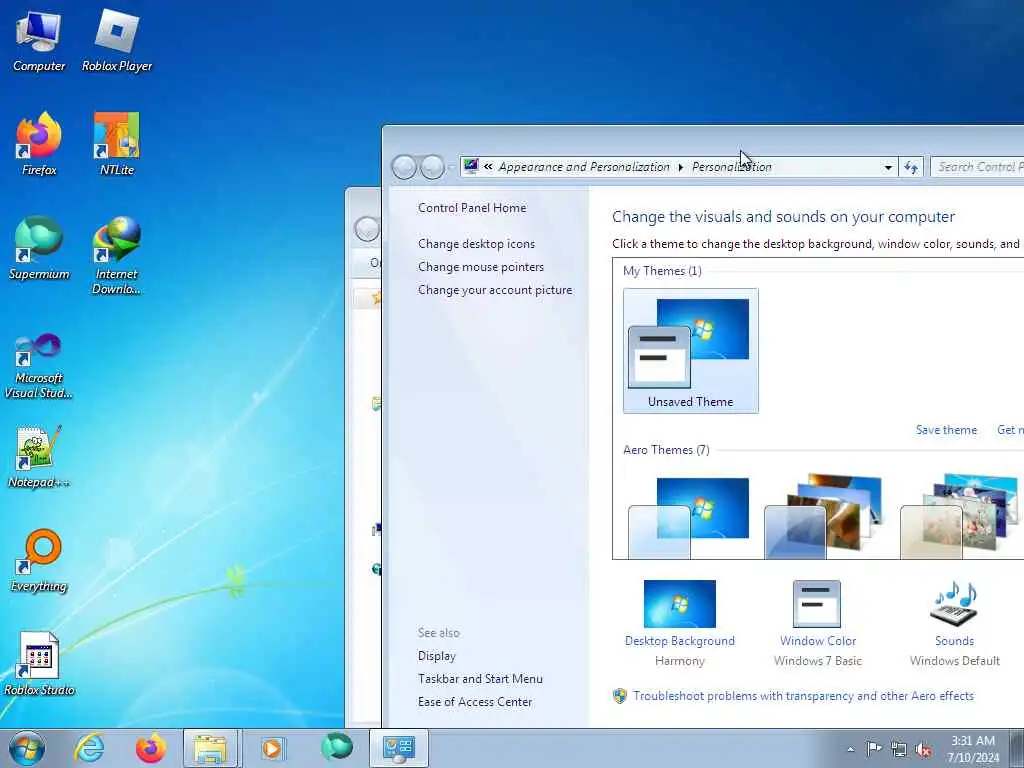Open the Start menu orb
This screenshot has width=1024, height=768.
pos(27,748)
